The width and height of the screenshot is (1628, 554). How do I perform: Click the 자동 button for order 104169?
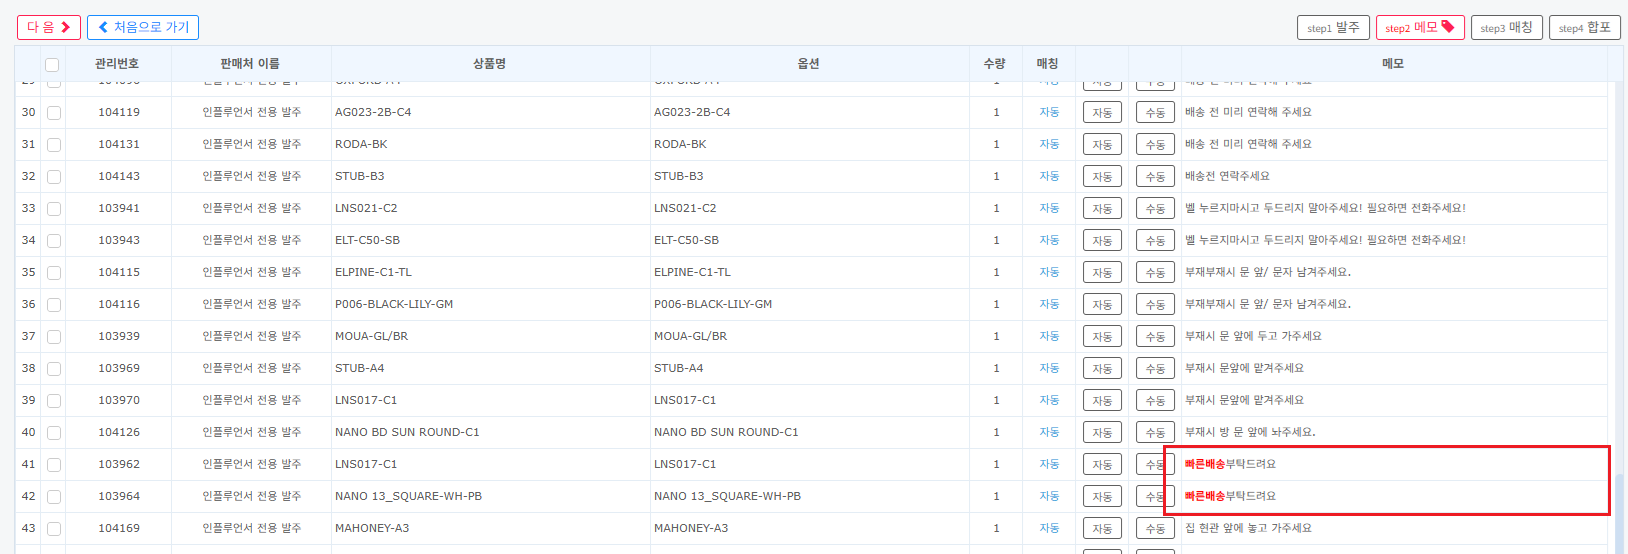tap(1102, 529)
